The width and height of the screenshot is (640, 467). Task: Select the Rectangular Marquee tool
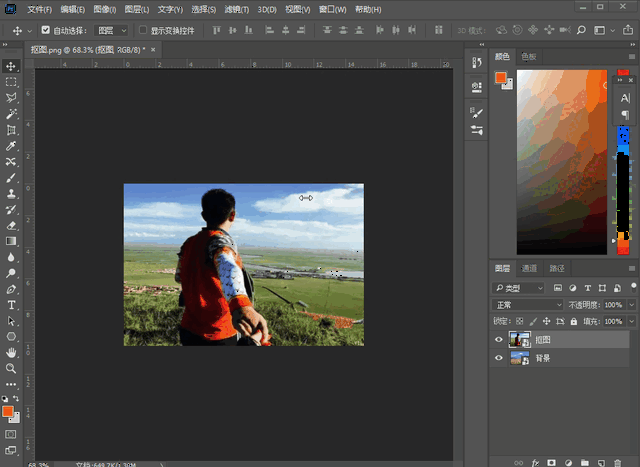[11, 82]
